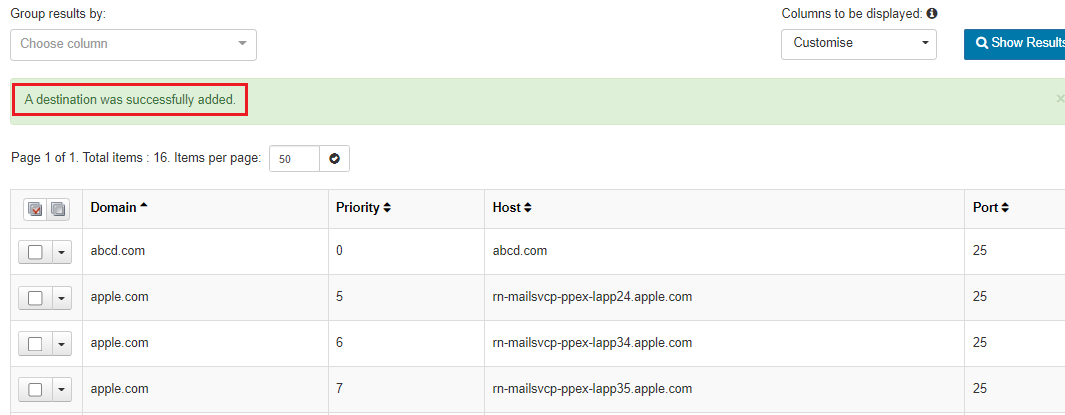Tick the checkbox for the abcd.com row
This screenshot has width=1065, height=415.
35,252
